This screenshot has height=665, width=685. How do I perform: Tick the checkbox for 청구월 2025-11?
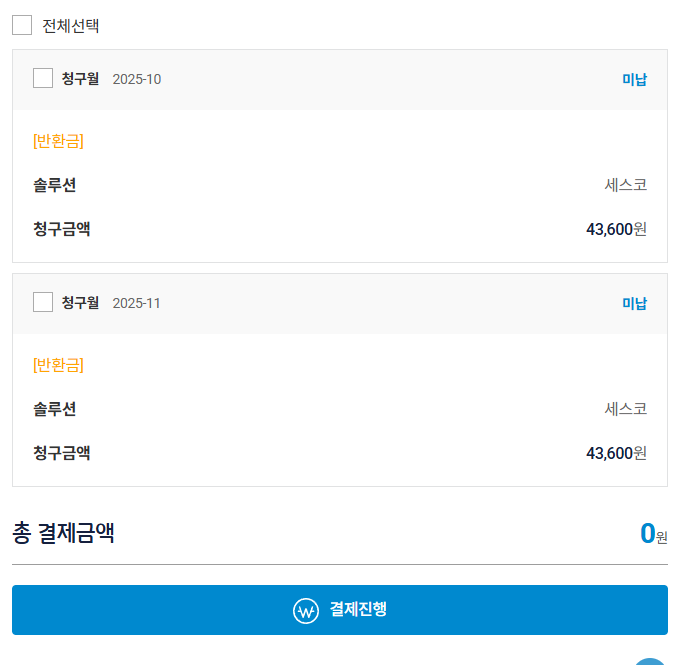43,302
